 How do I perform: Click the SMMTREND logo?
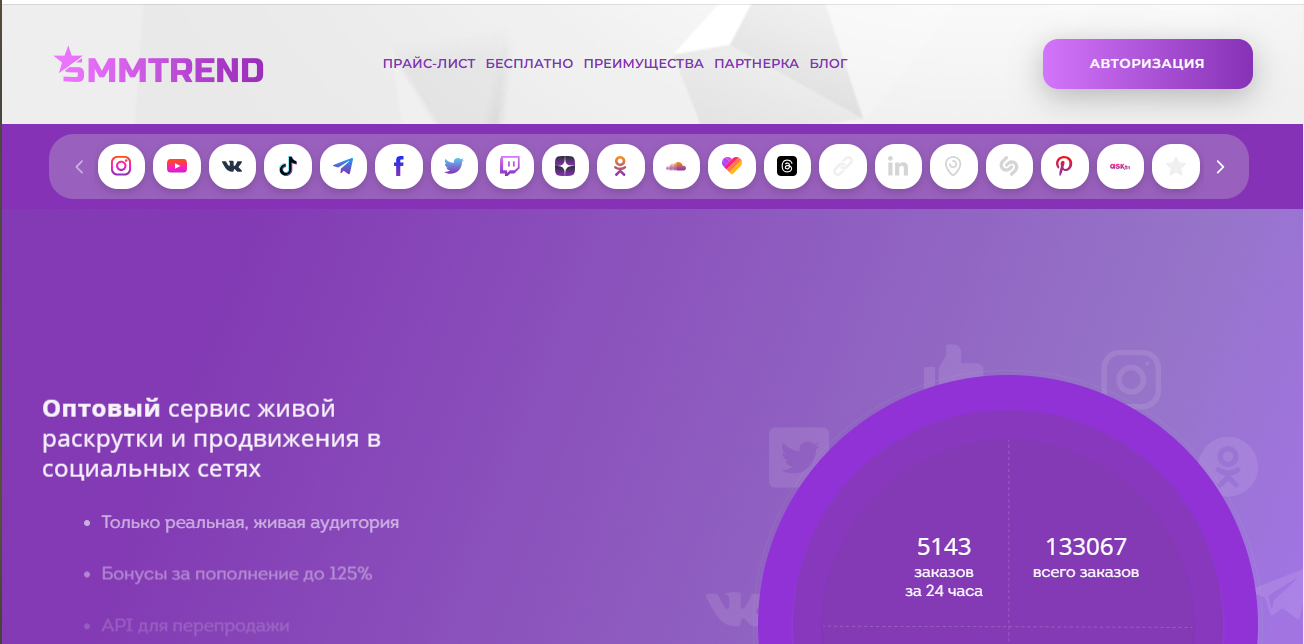coord(158,65)
